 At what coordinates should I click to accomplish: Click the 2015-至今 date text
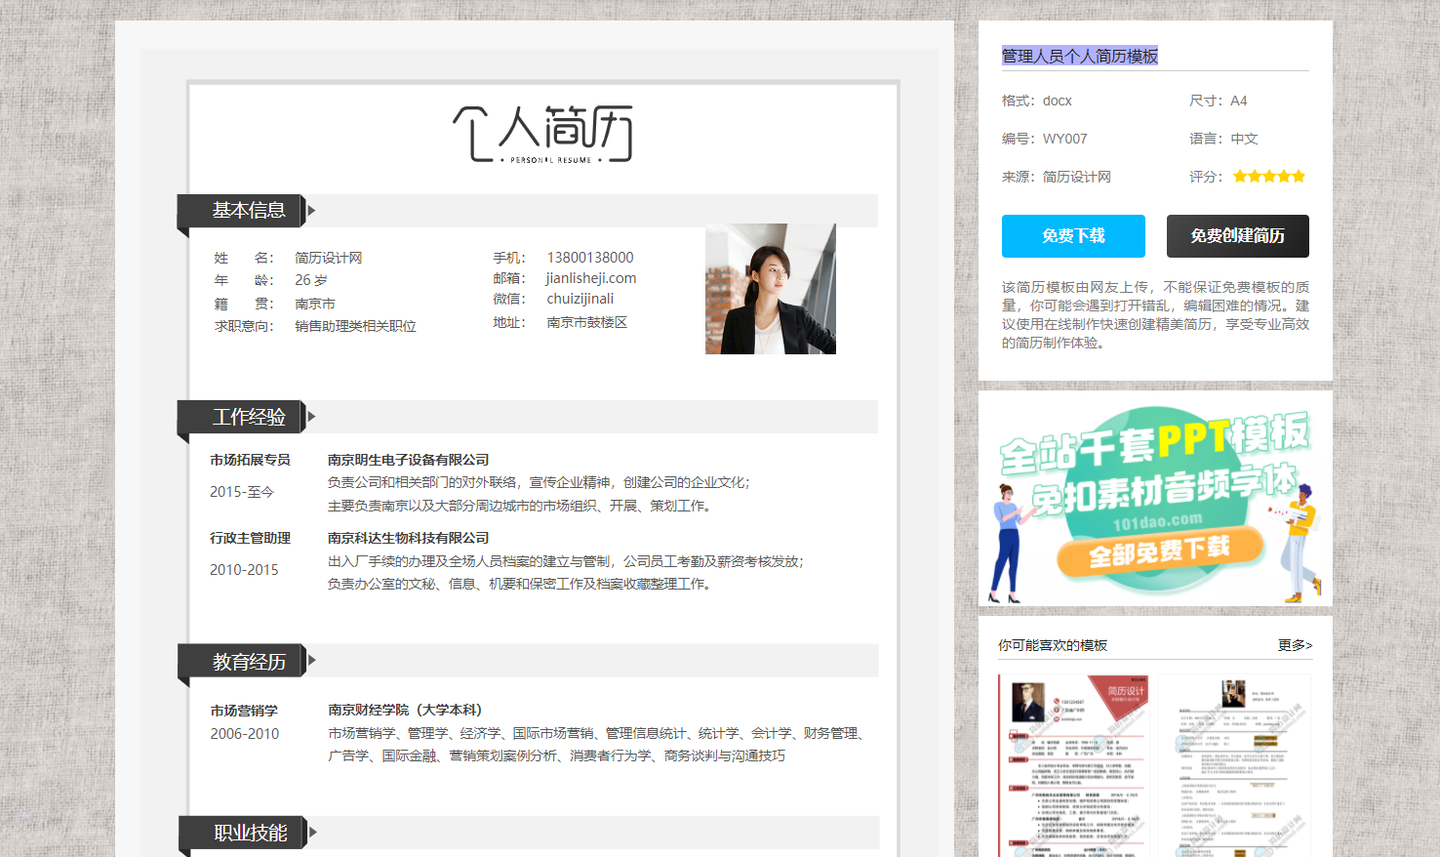[242, 492]
